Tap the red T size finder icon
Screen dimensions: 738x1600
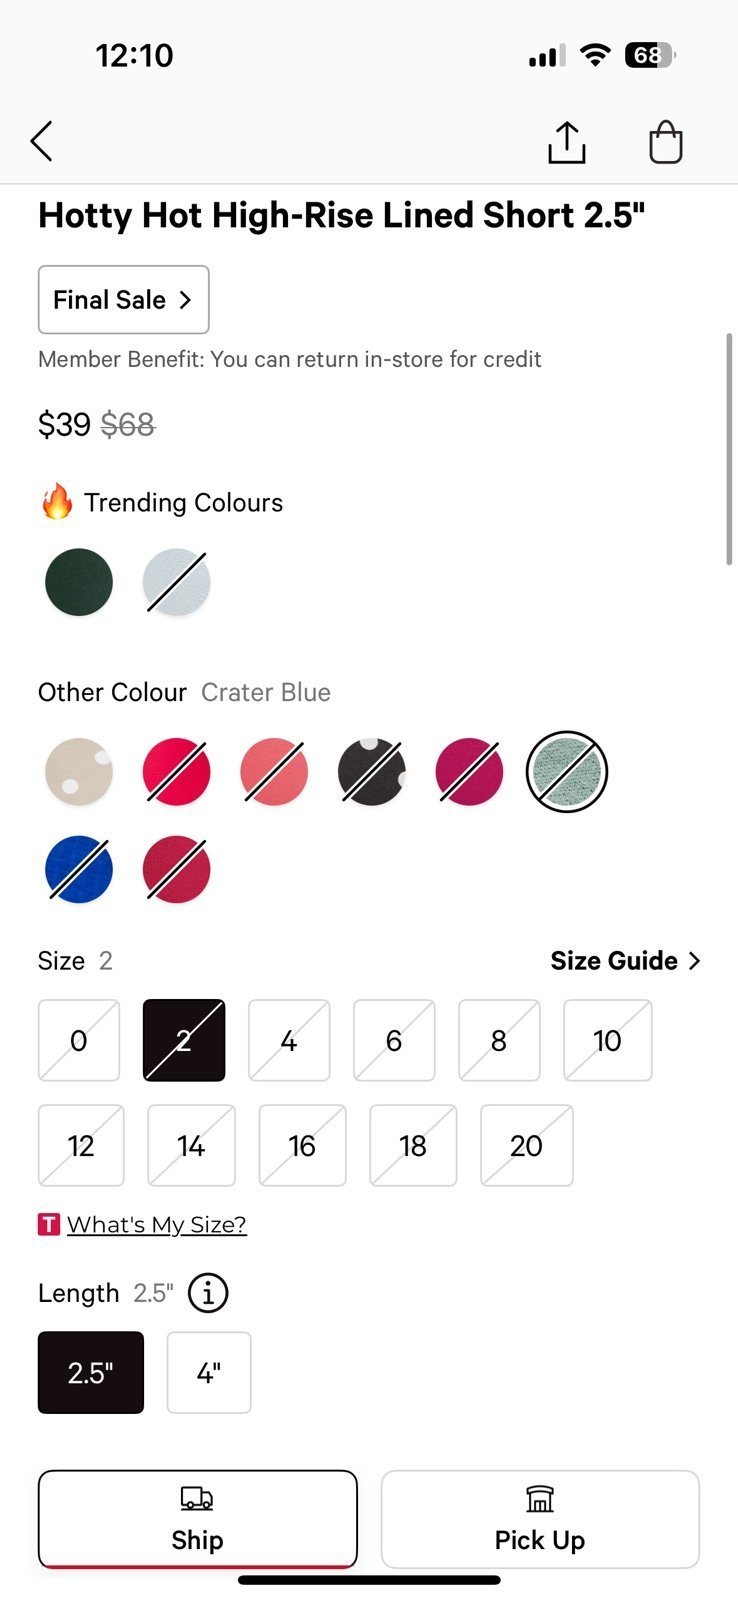pos(49,1224)
